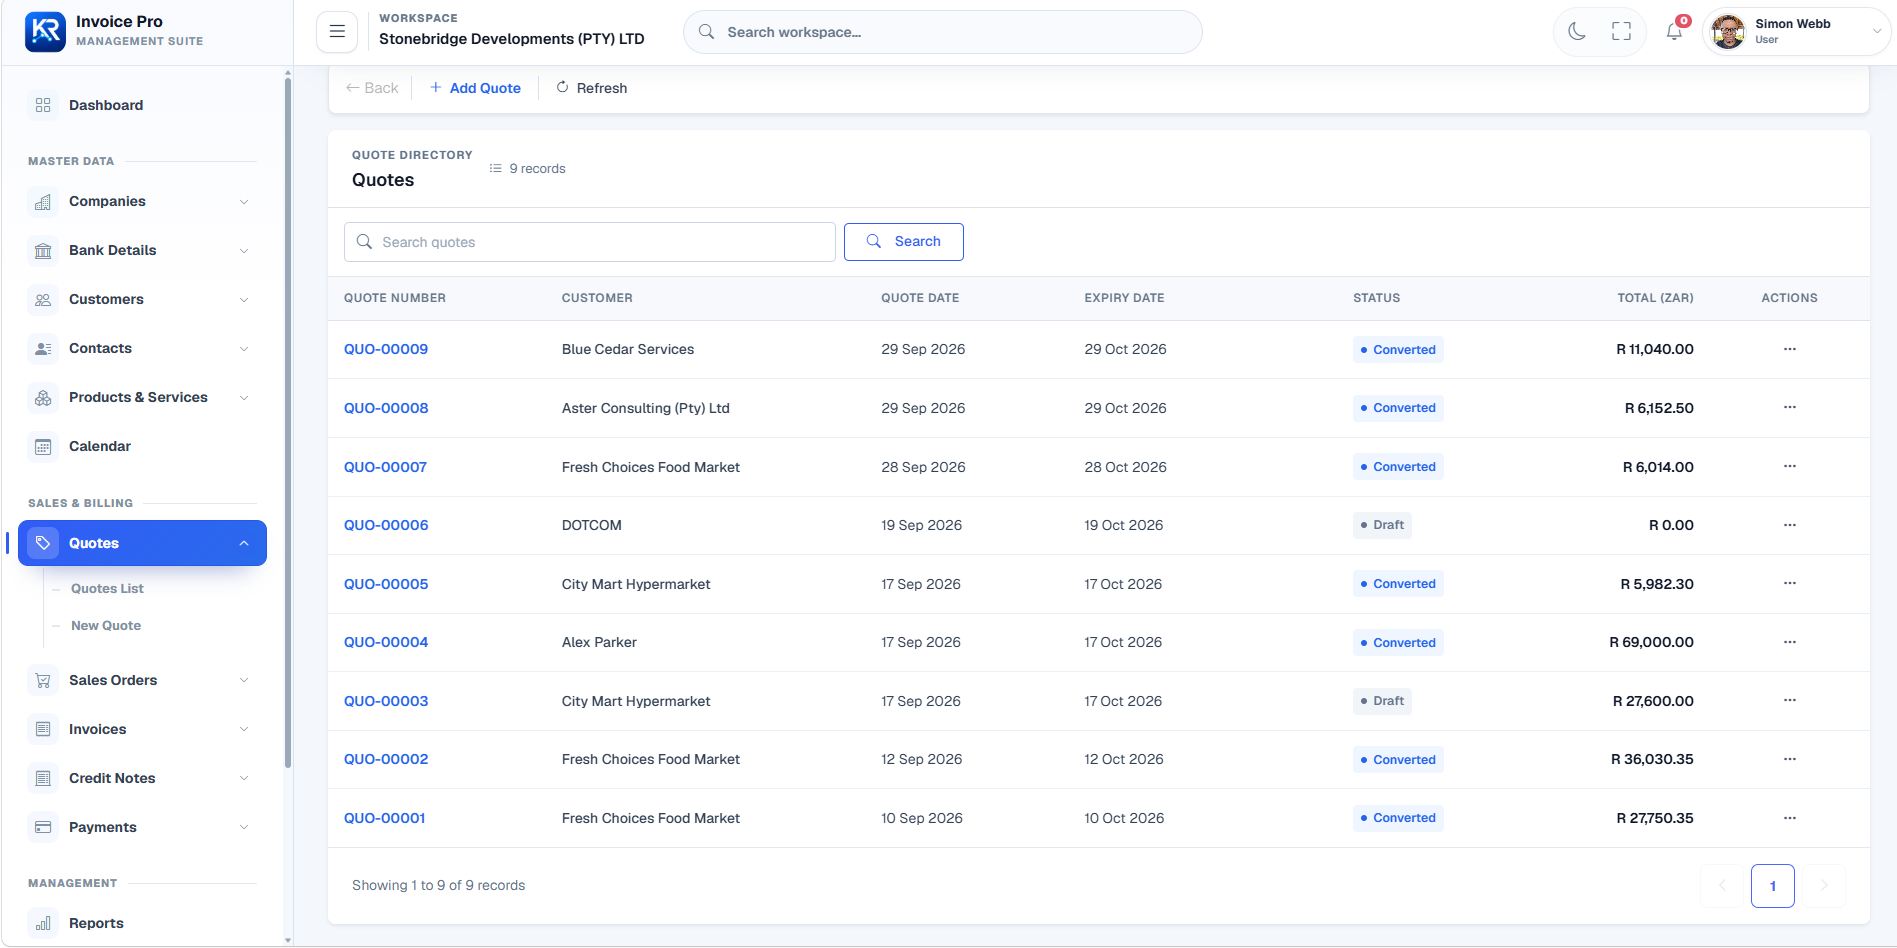Open Quotes List submenu item

pyautogui.click(x=107, y=589)
